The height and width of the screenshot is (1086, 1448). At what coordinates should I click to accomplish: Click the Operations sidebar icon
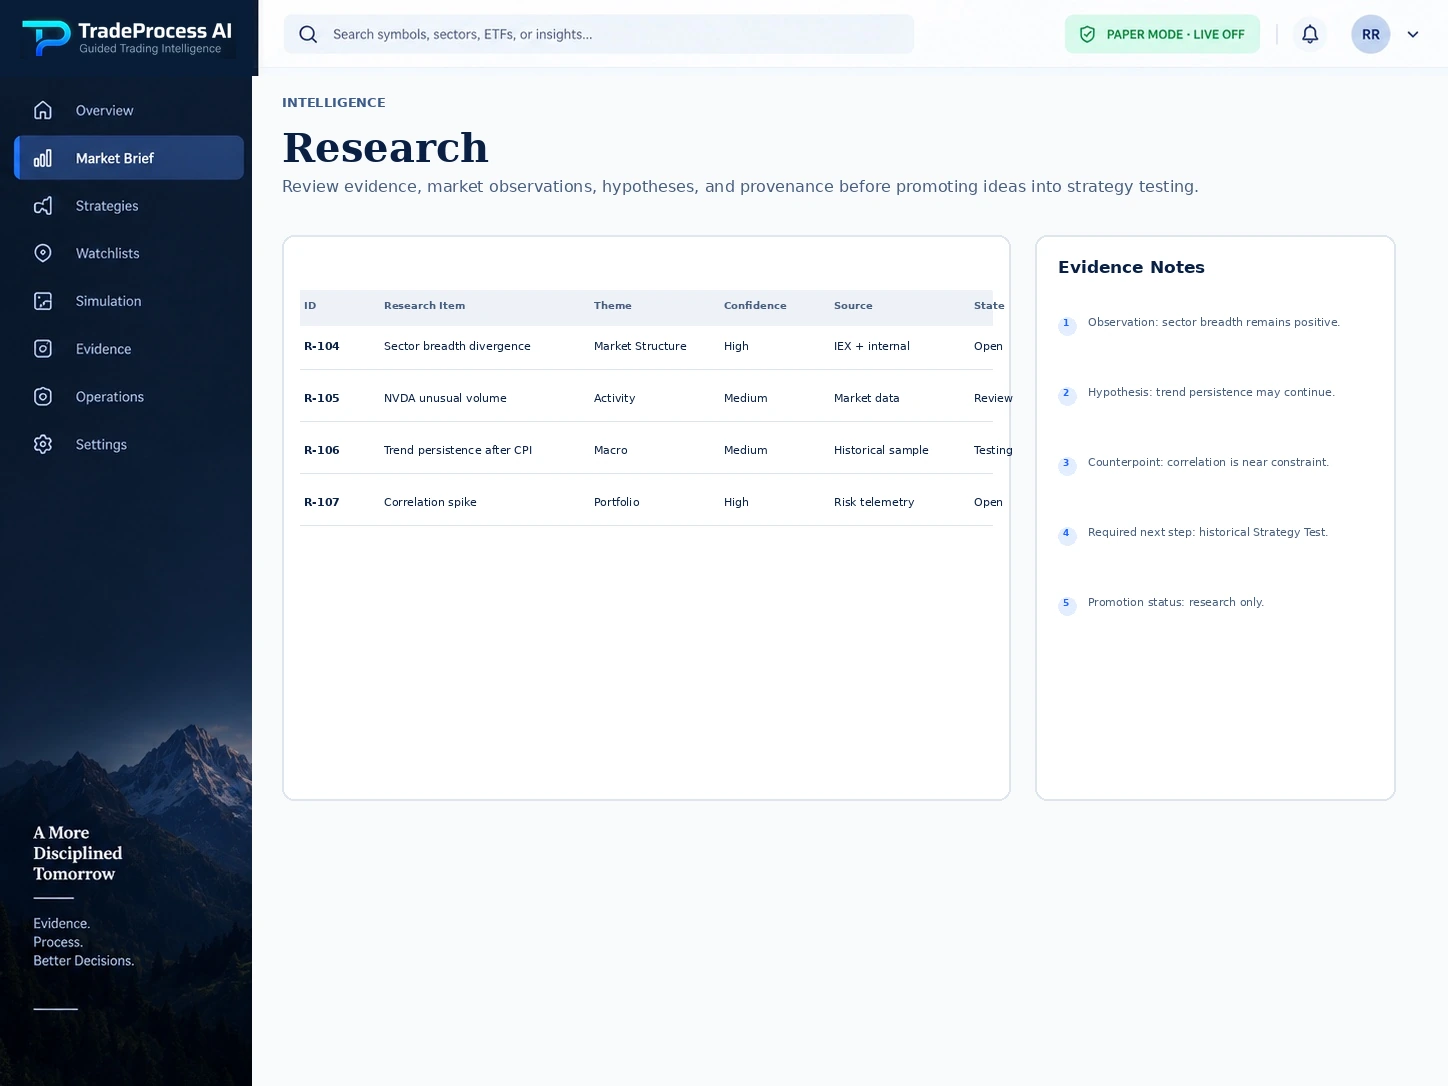[43, 397]
